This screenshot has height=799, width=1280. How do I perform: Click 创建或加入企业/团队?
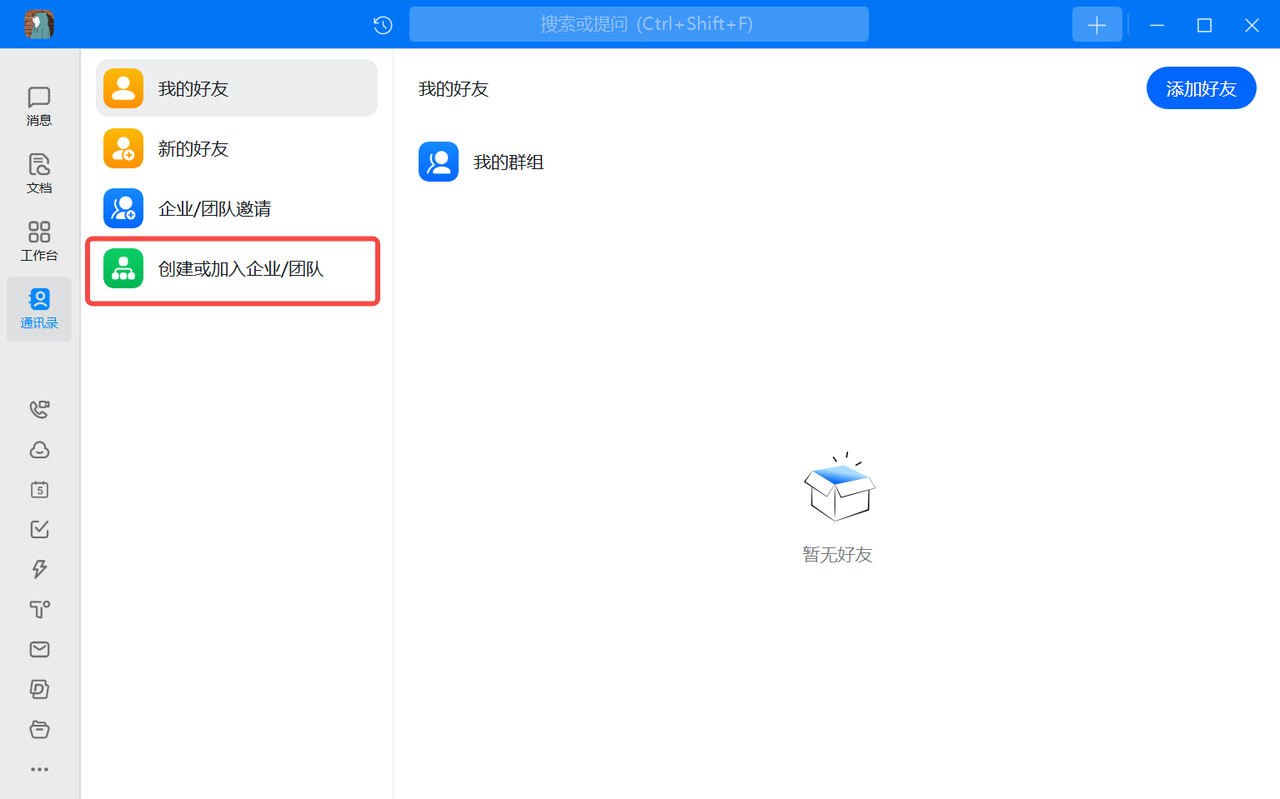(x=237, y=269)
